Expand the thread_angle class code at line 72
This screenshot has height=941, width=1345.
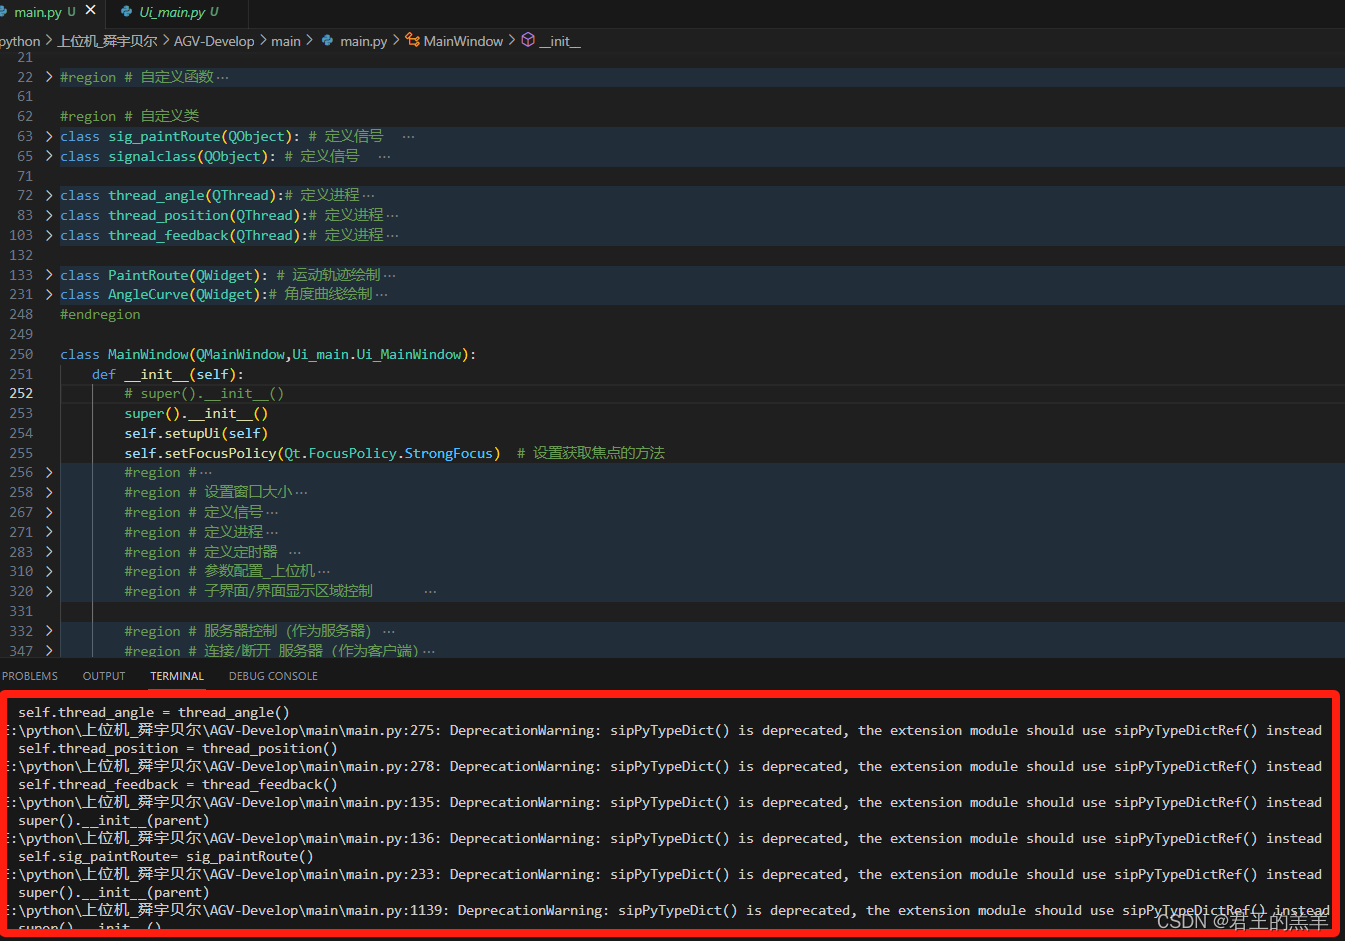click(47, 195)
